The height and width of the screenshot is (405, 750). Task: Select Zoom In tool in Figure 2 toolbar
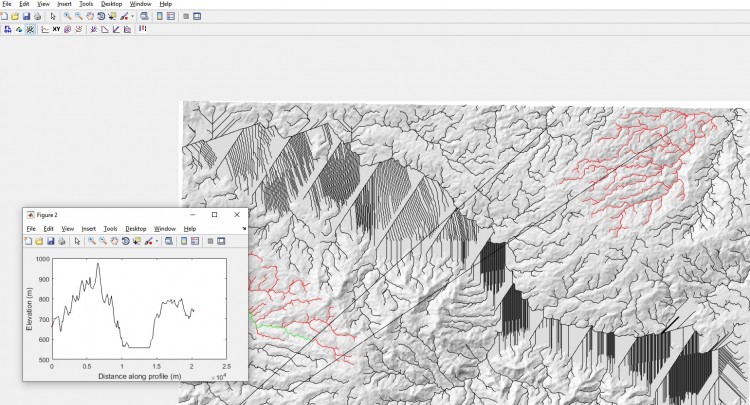(x=91, y=241)
